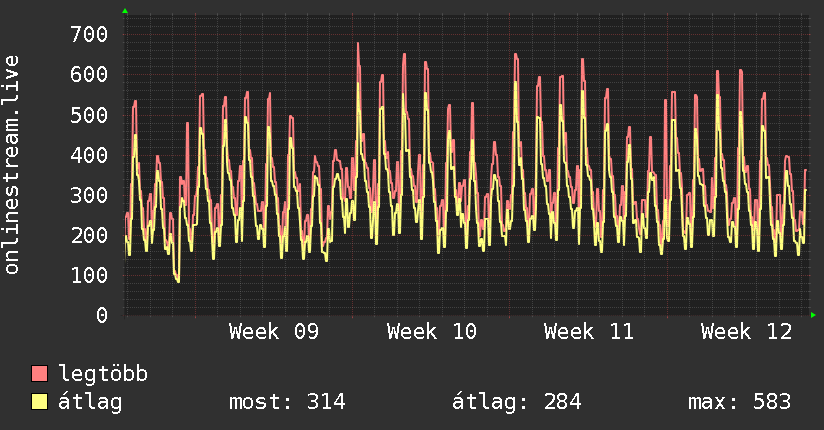The width and height of the screenshot is (824, 430).
Task: Click the max: 583 statistic
Action: click(739, 402)
